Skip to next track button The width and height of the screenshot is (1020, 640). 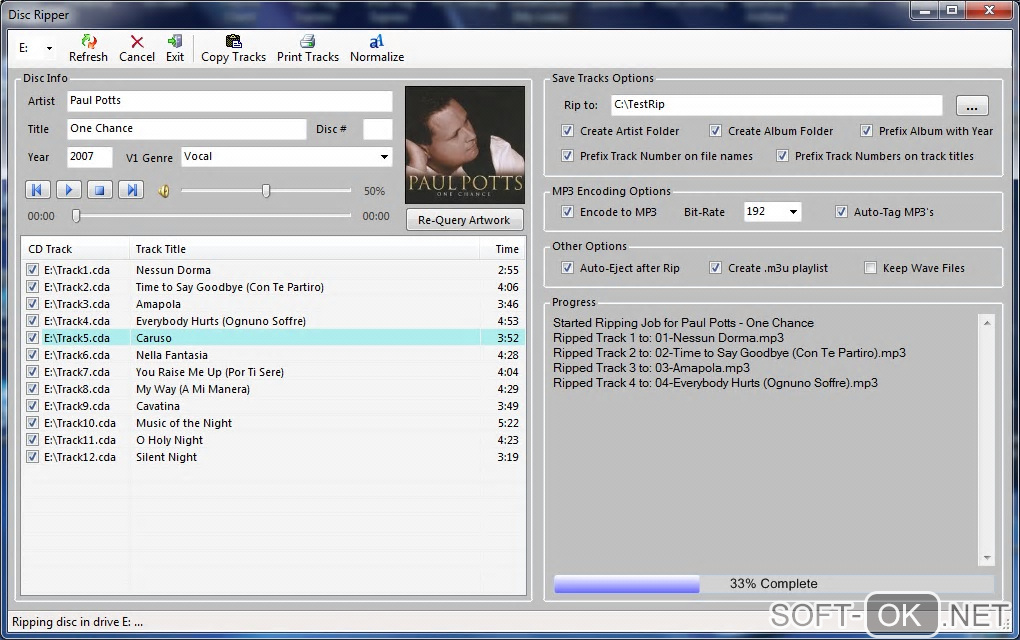tap(131, 190)
